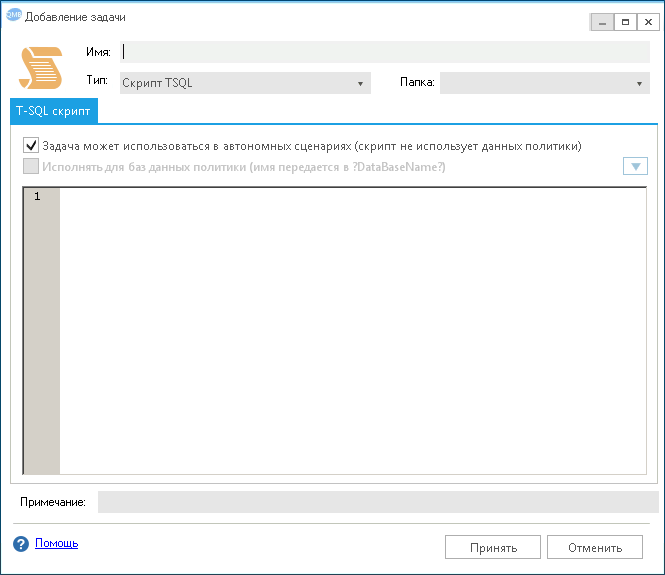Expand the blue triangle dropdown button
The height and width of the screenshot is (575, 665).
635,166
